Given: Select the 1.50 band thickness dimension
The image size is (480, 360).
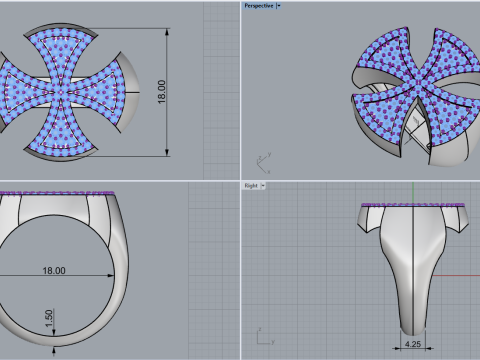Looking at the screenshot, I should pos(49,318).
